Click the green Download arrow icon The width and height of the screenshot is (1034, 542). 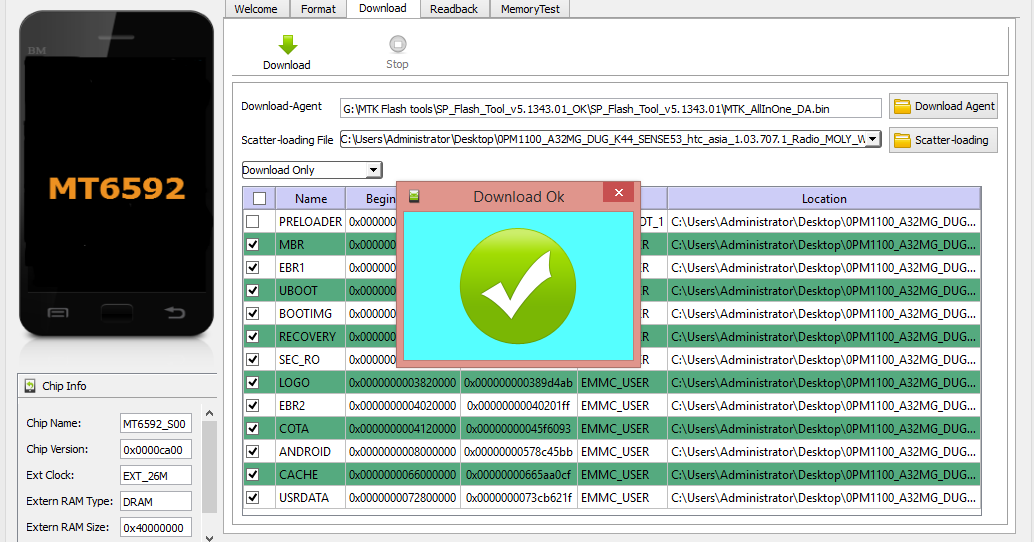coord(288,45)
